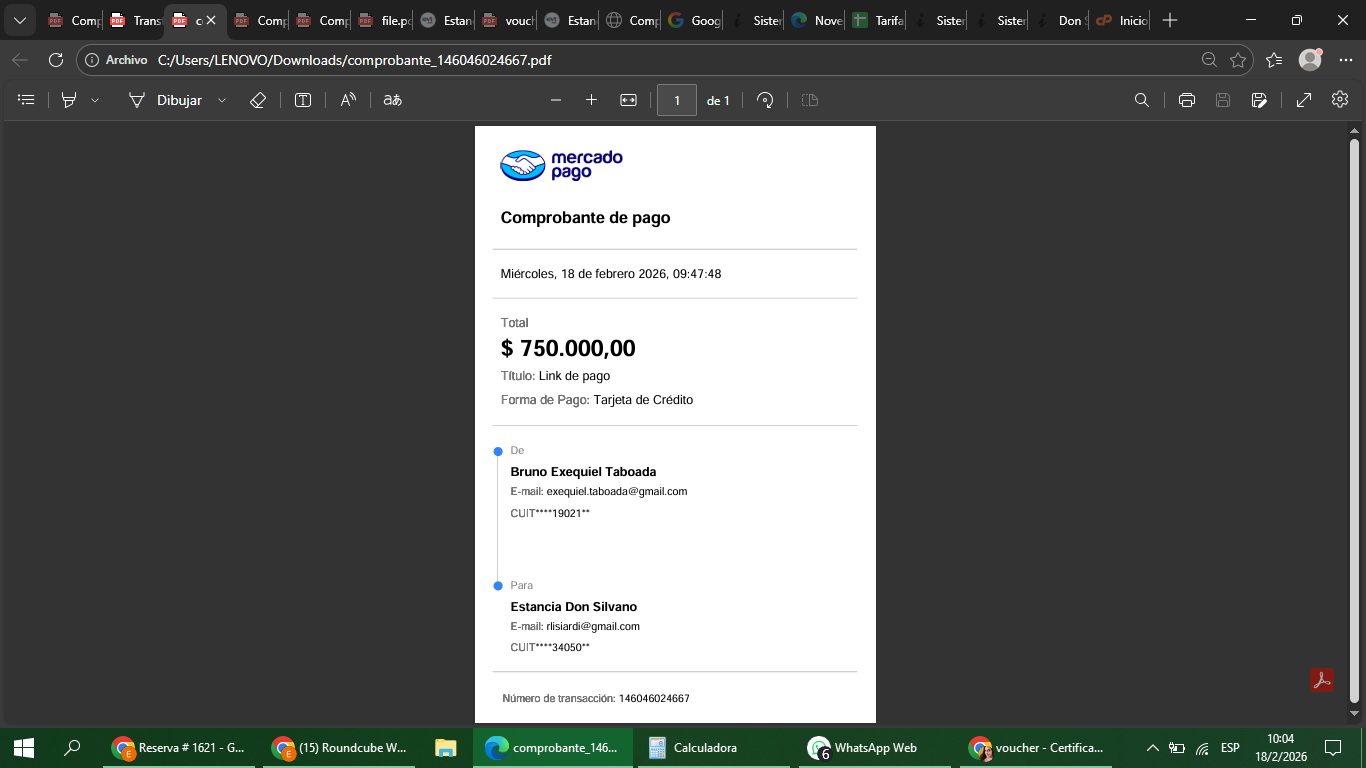
Task: Open WhatsApp Web from the taskbar
Action: [862, 748]
